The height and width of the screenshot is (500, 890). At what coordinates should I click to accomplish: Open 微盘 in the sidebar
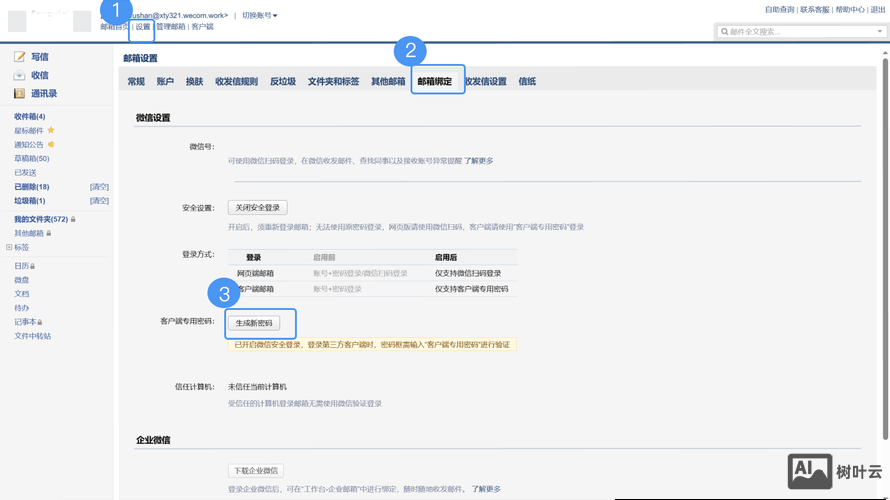tap(22, 280)
